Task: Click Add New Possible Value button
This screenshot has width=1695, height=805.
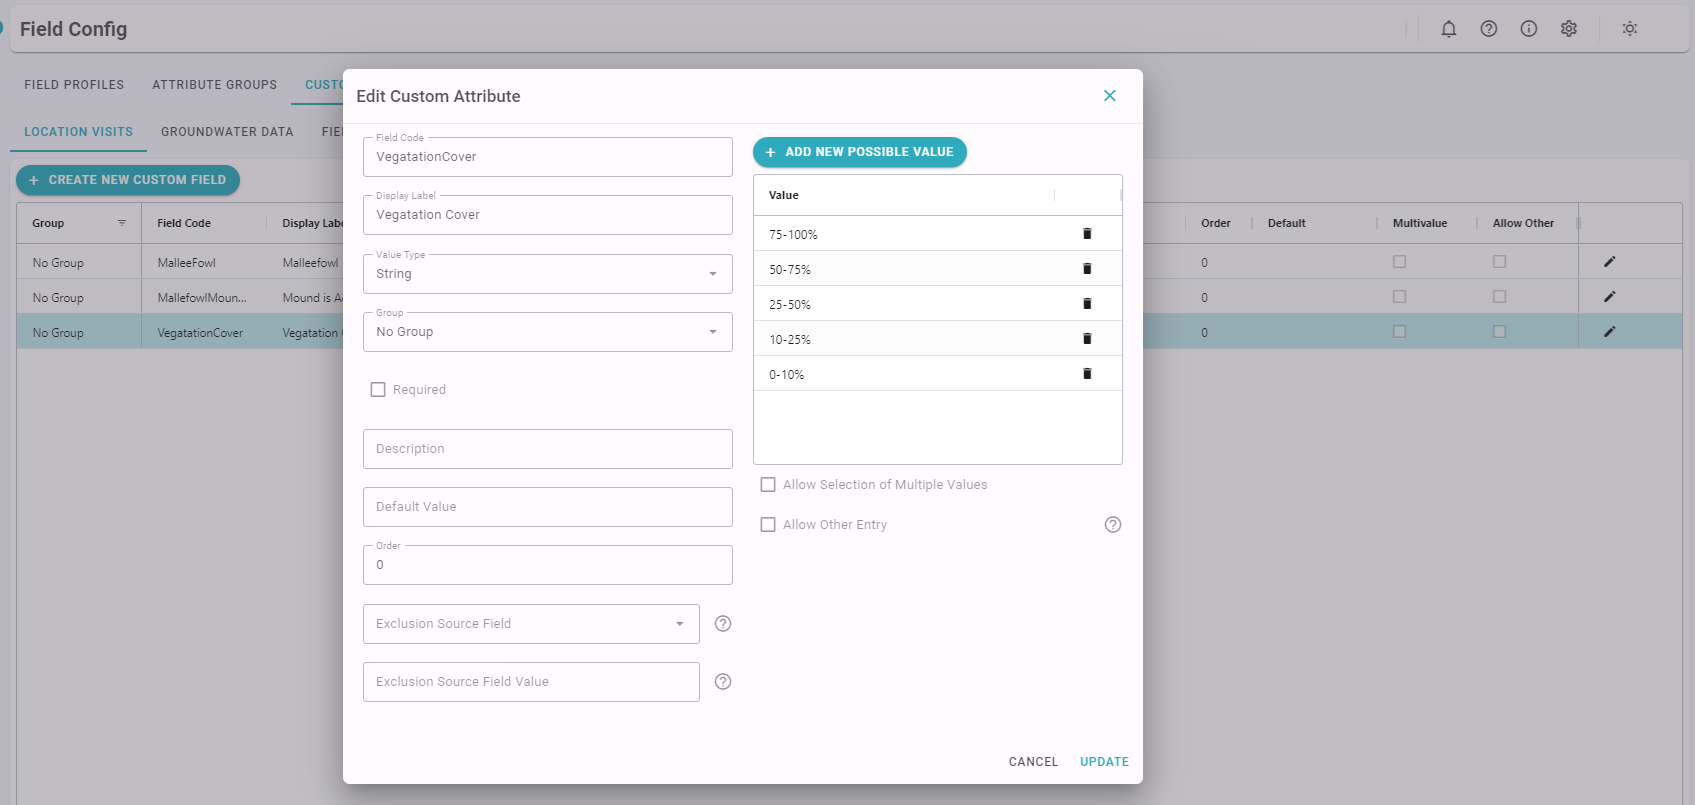Action: (860, 152)
